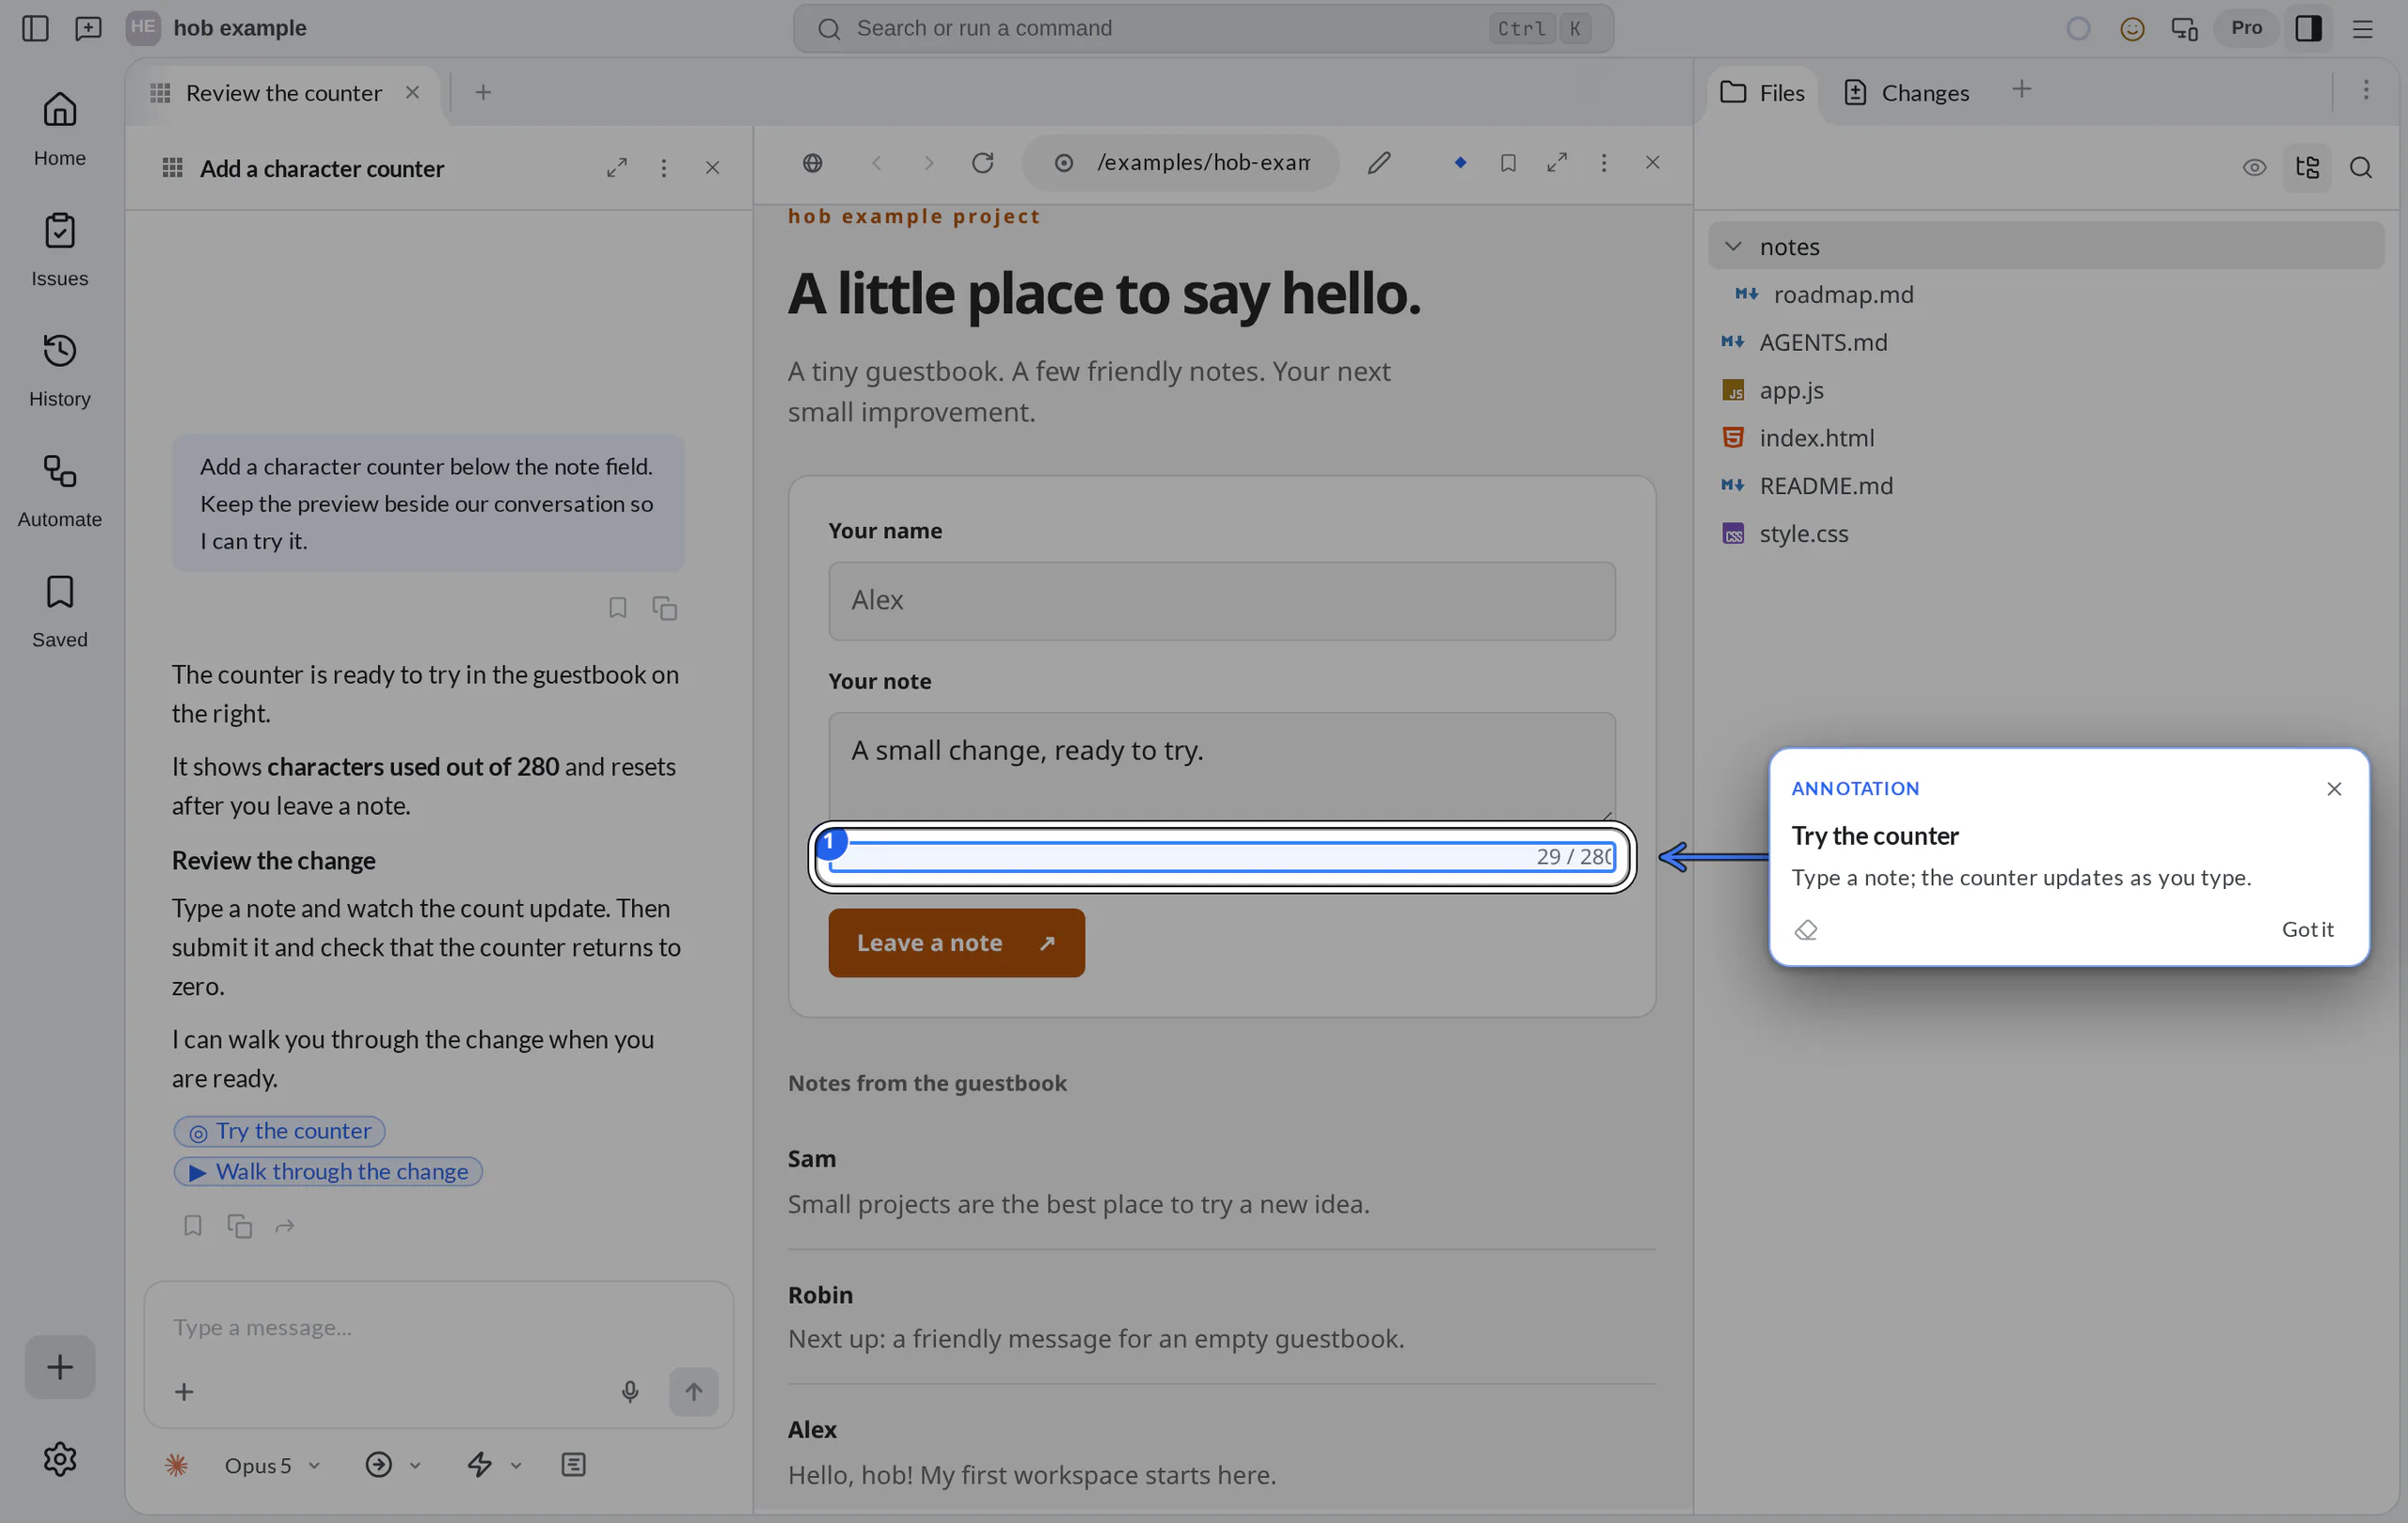Open index.html file
Viewport: 2408px width, 1523px height.
click(1816, 438)
